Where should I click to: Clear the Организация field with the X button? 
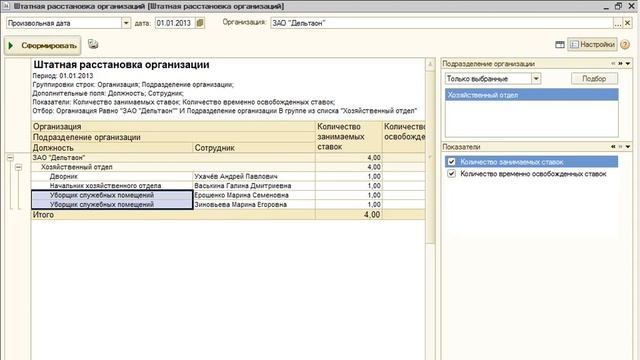click(x=627, y=23)
